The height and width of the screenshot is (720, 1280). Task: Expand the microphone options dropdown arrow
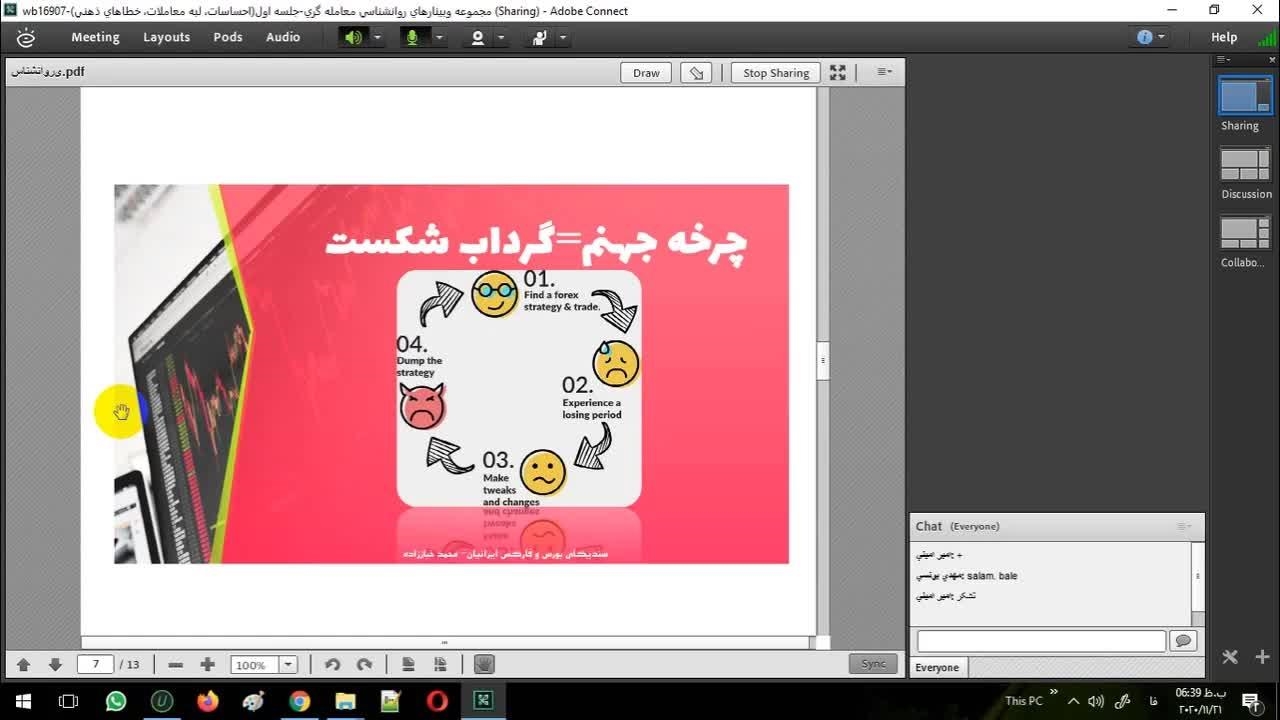tap(438, 37)
